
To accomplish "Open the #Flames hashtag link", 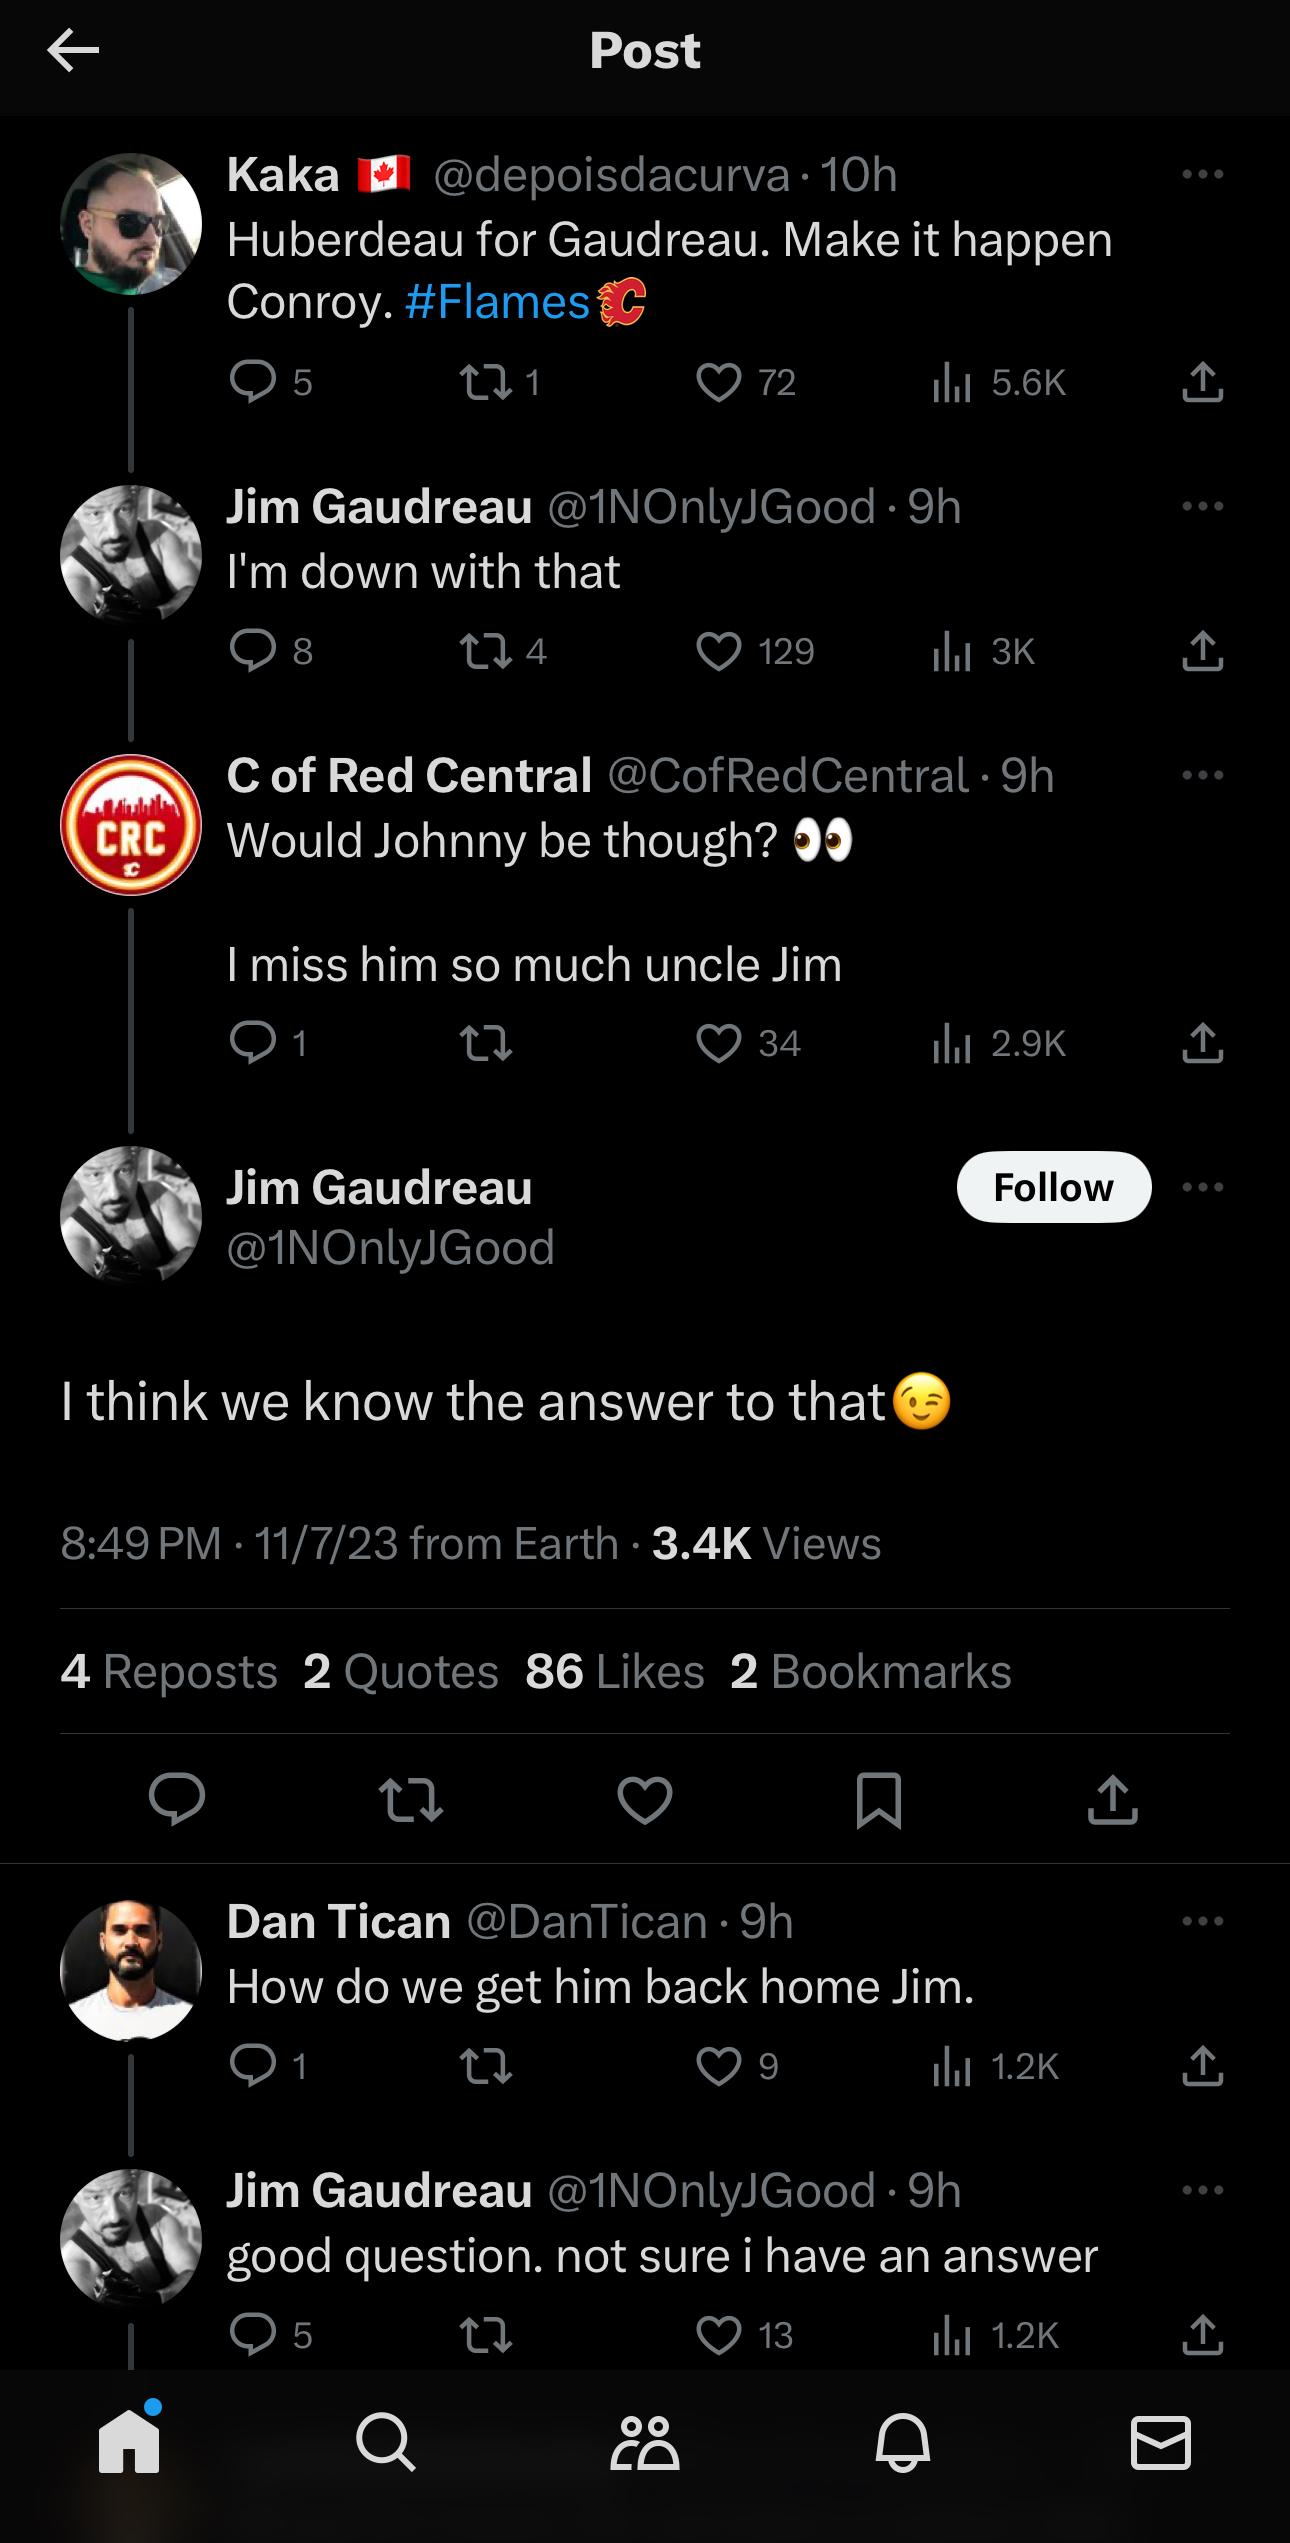I will coord(498,302).
